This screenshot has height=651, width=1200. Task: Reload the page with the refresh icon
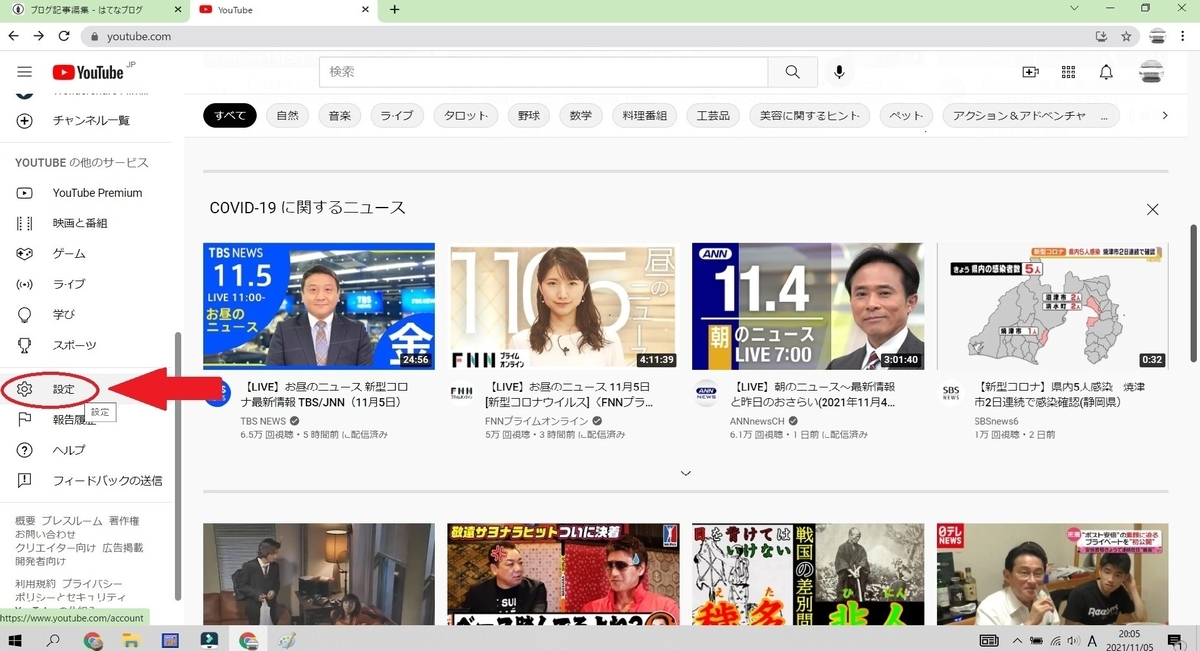click(64, 36)
